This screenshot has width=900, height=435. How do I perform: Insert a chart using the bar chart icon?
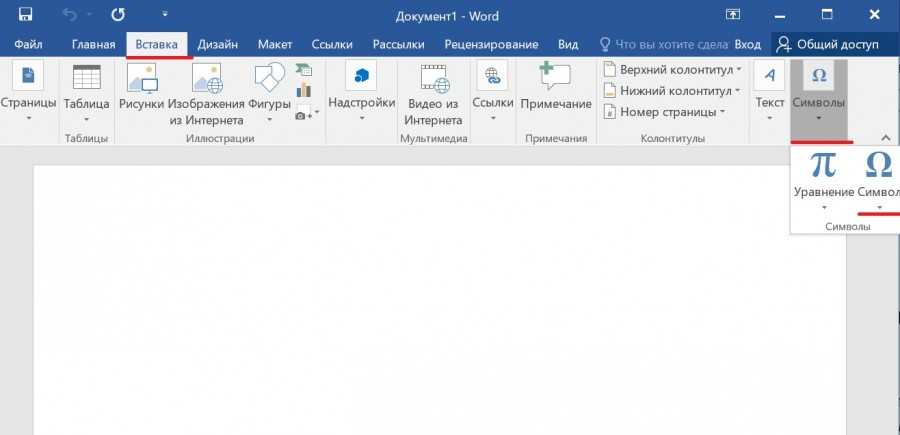click(x=304, y=92)
